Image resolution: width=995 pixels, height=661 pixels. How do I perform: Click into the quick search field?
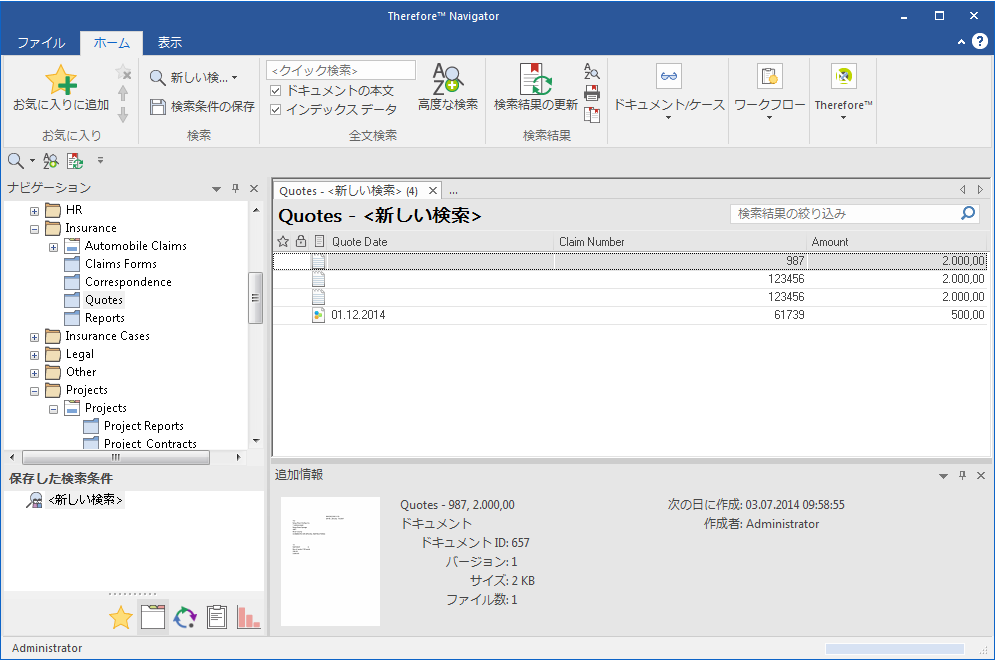click(341, 70)
